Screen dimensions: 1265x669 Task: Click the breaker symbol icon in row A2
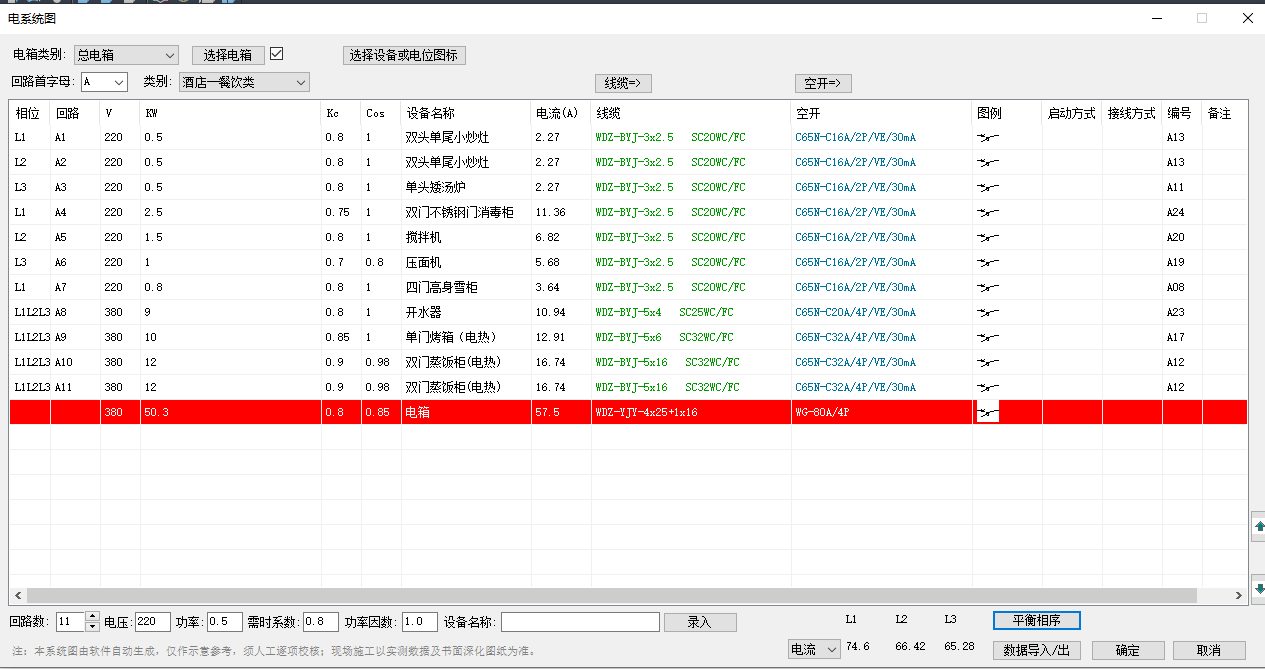(988, 163)
